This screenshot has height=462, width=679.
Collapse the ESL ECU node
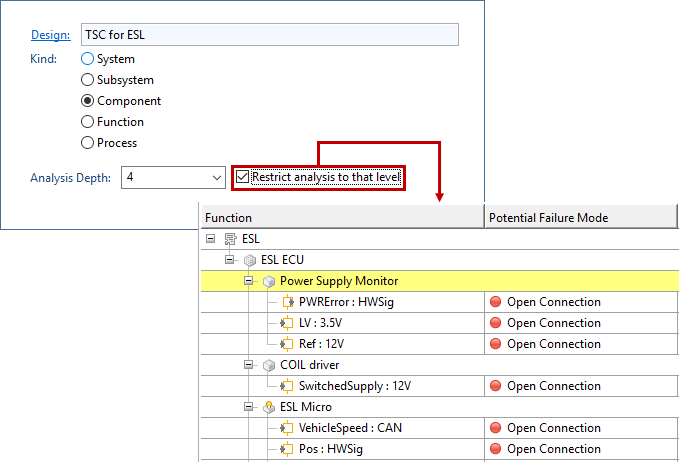pos(230,260)
